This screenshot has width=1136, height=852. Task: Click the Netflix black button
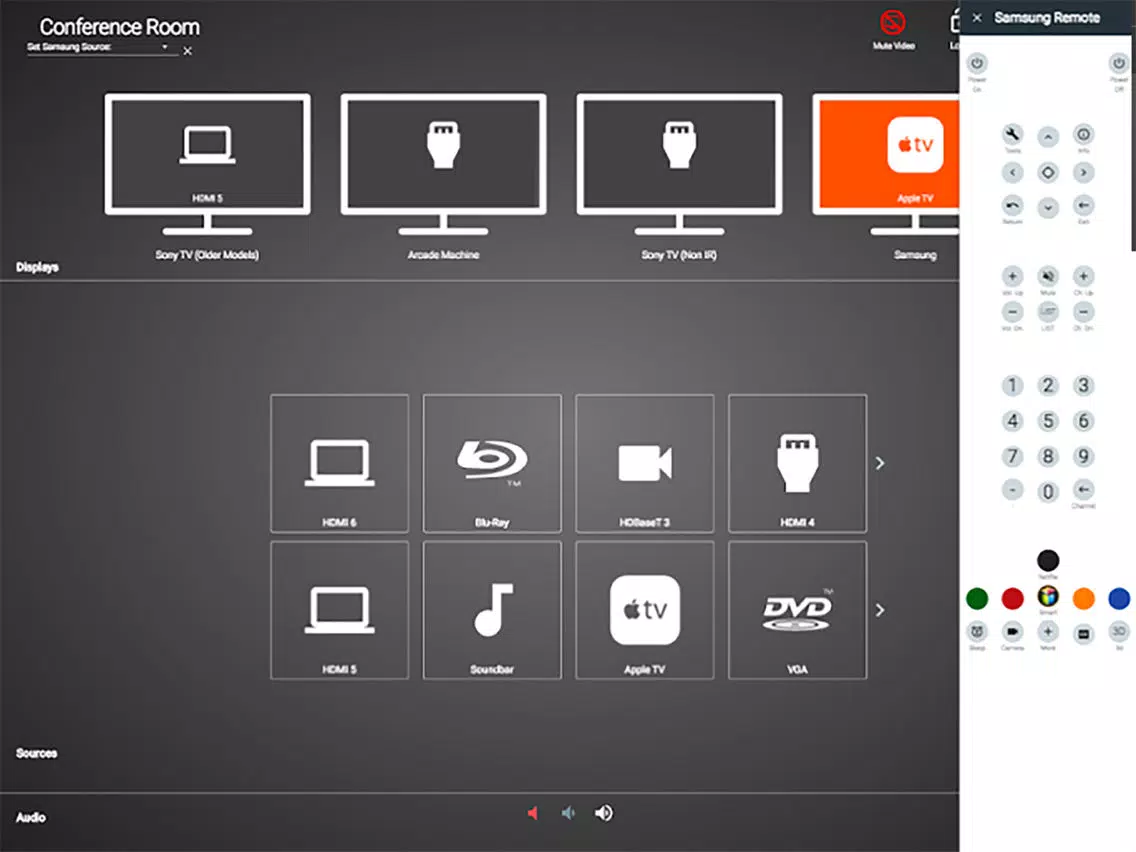coord(1048,560)
